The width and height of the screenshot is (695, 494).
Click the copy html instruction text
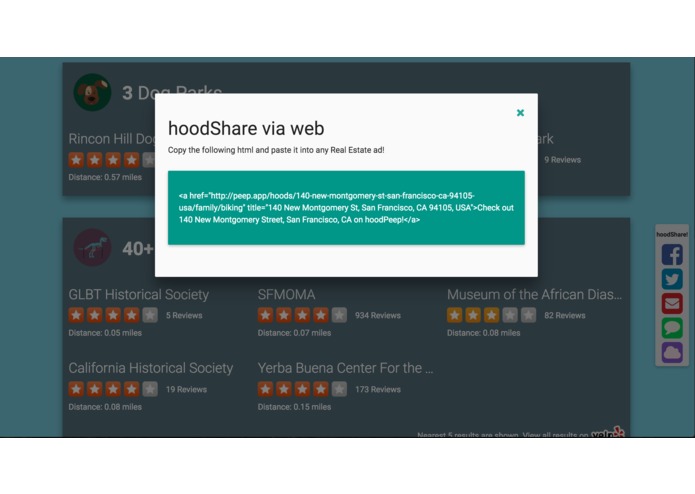point(276,150)
